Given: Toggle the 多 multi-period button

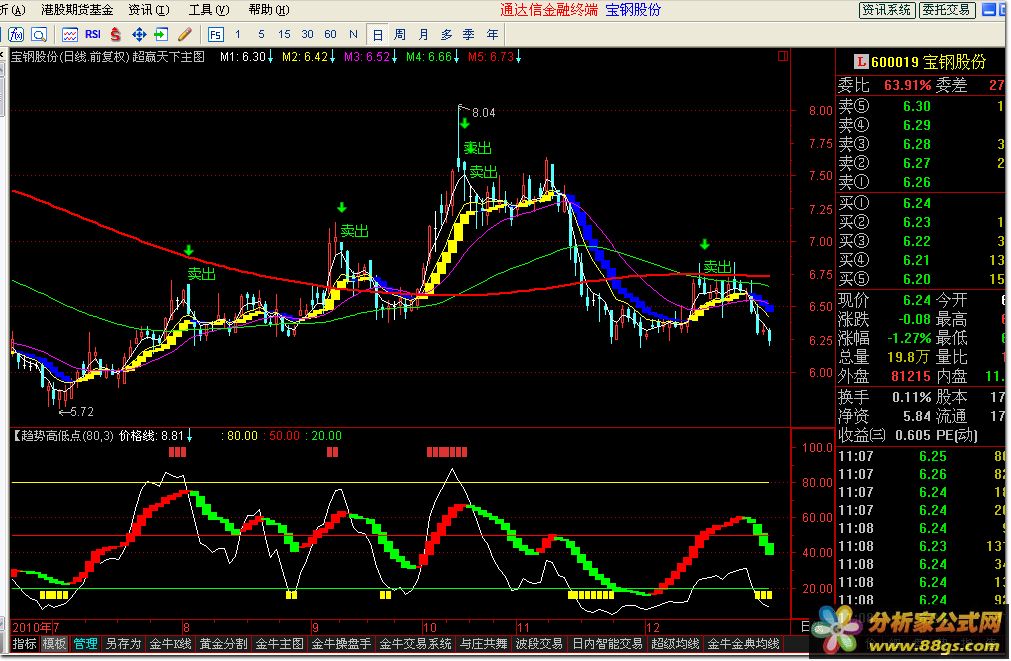Looking at the screenshot, I should 446,35.
